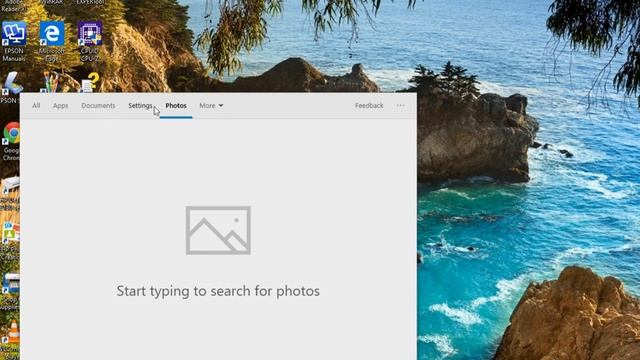This screenshot has width=640, height=360.
Task: Select the Settings search tab
Action: point(140,106)
